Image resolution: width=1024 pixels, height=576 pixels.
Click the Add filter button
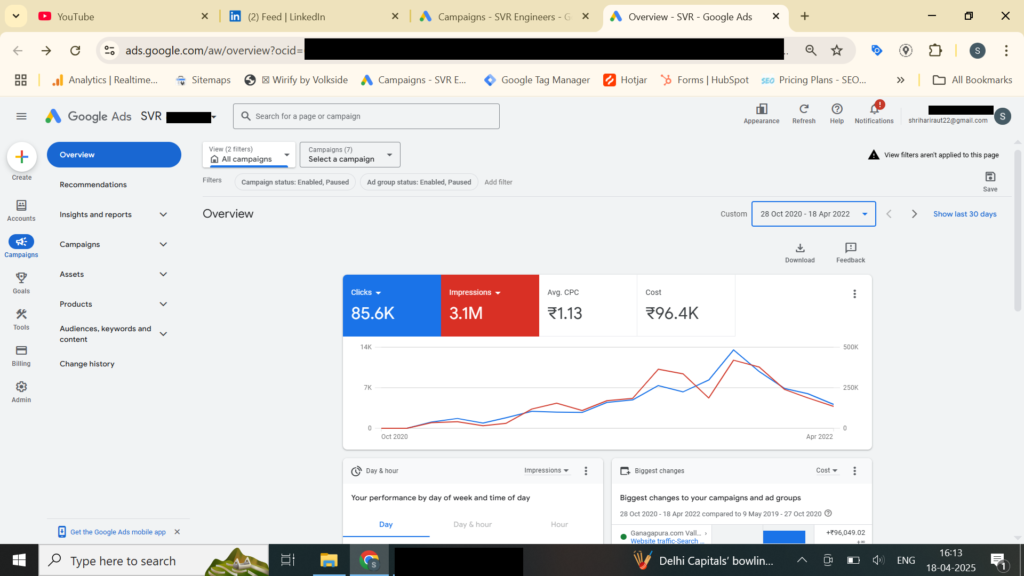coord(498,182)
